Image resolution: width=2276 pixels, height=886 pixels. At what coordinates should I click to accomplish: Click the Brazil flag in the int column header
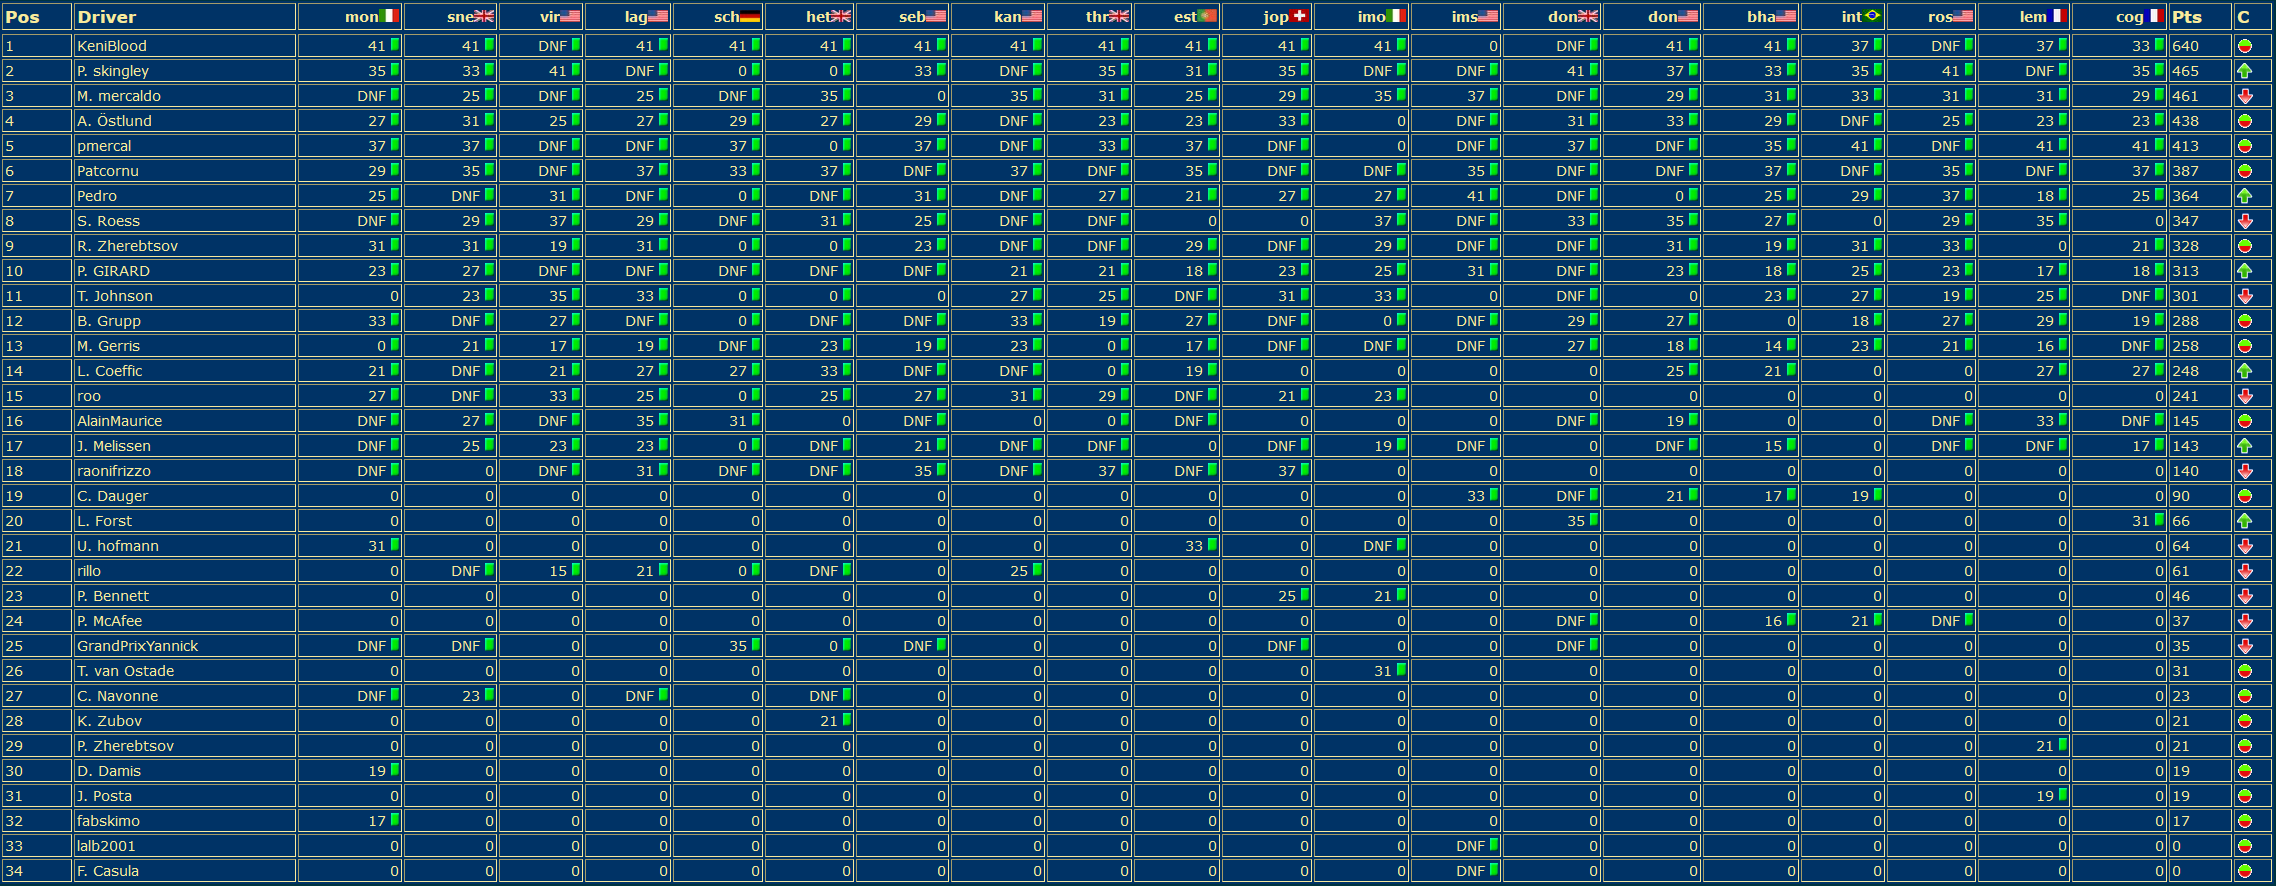point(1872,16)
